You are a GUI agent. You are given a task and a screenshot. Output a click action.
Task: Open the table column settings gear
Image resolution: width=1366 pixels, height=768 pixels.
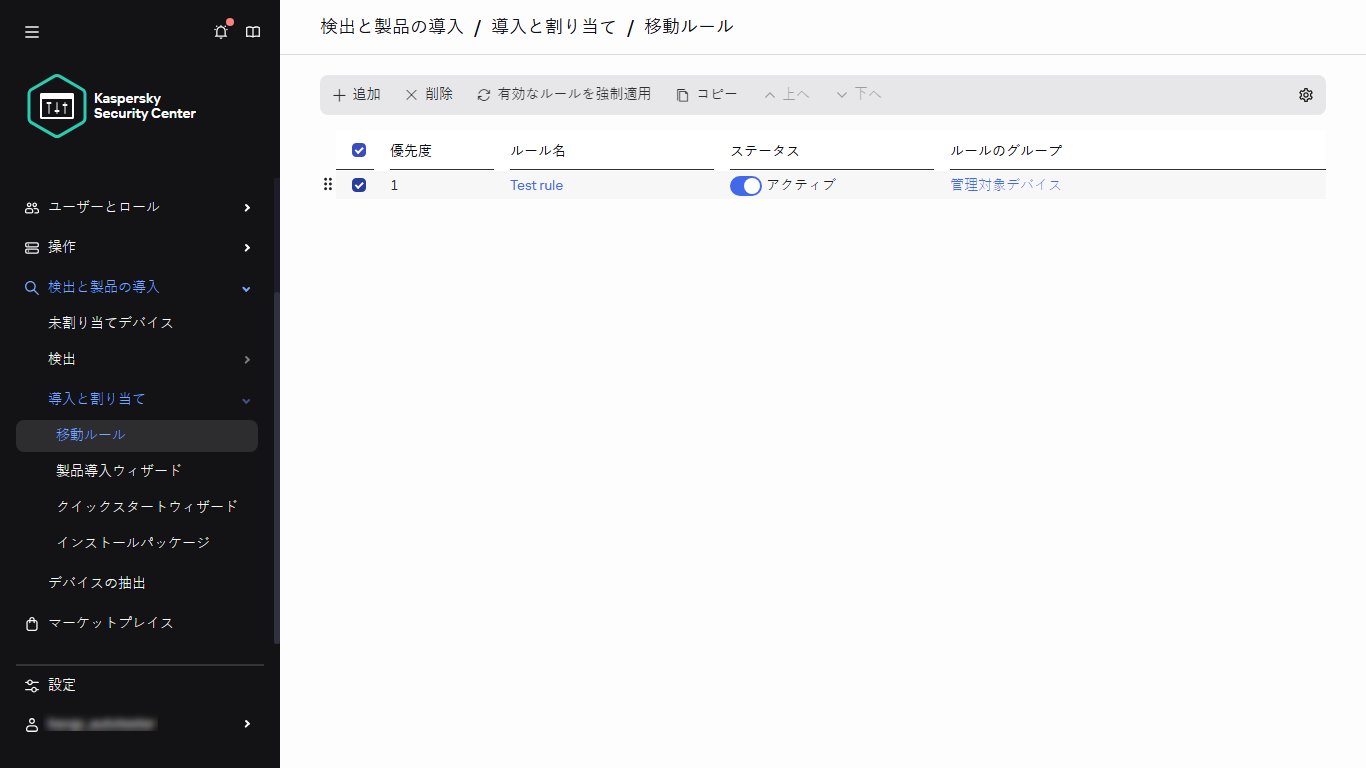pos(1305,94)
